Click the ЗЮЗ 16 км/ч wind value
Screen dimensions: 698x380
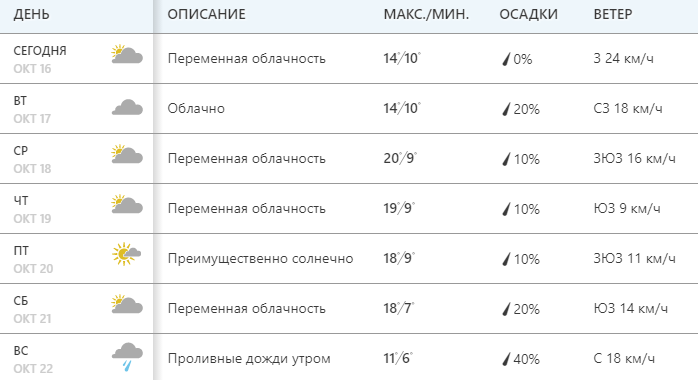(x=634, y=158)
